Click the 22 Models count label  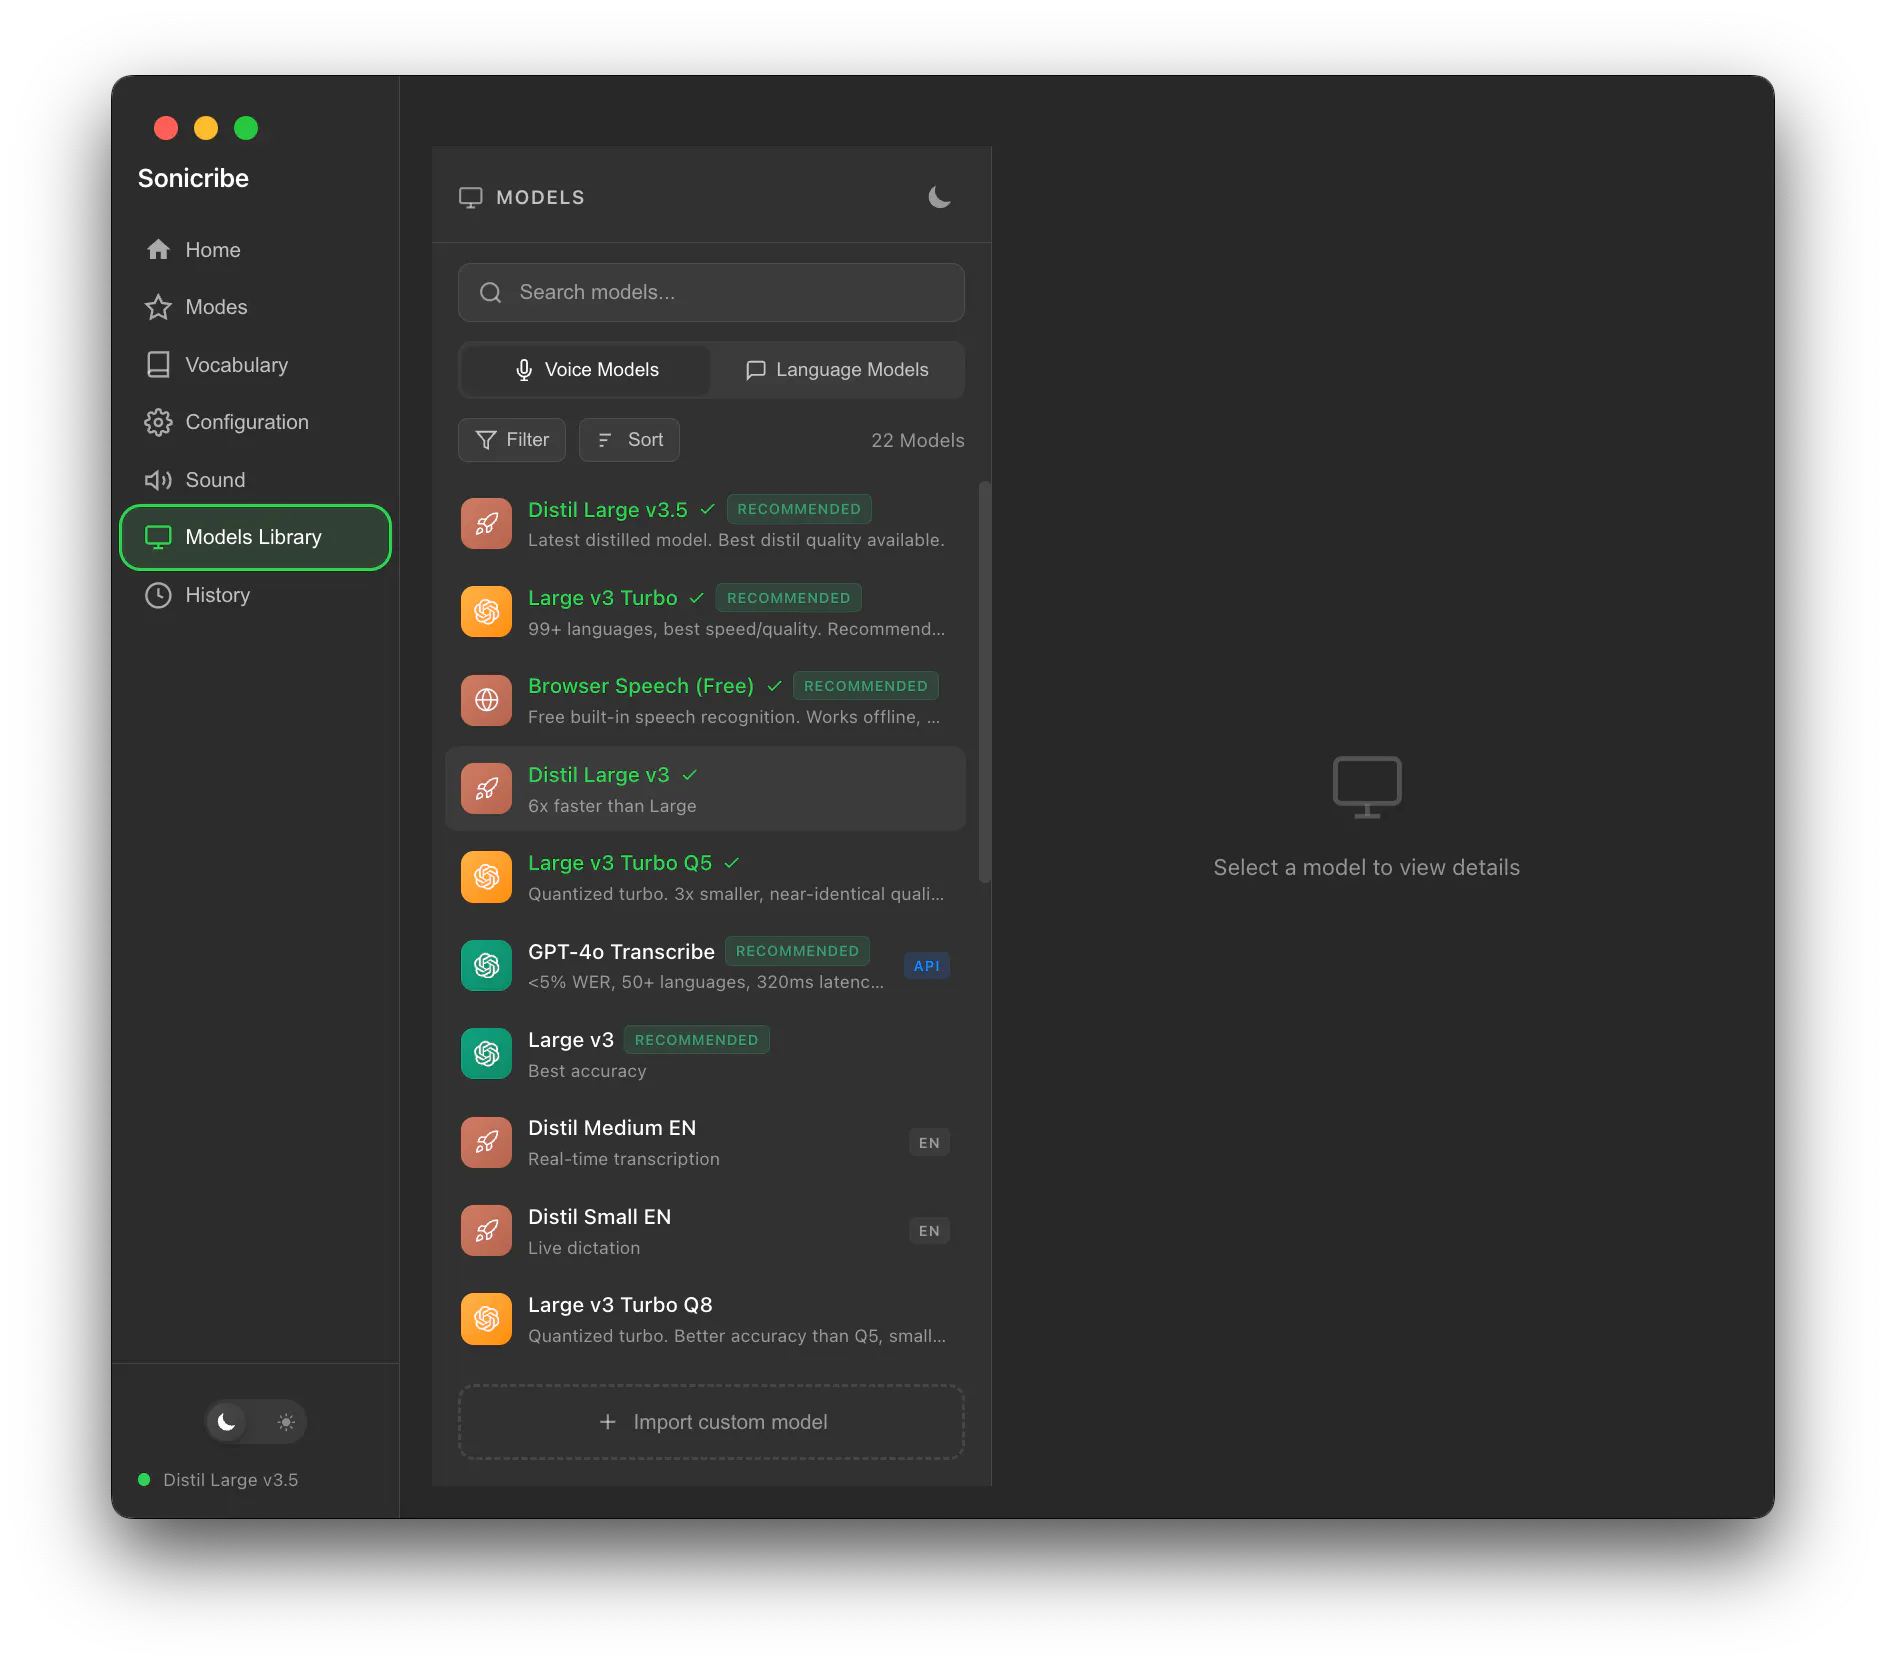coord(917,440)
